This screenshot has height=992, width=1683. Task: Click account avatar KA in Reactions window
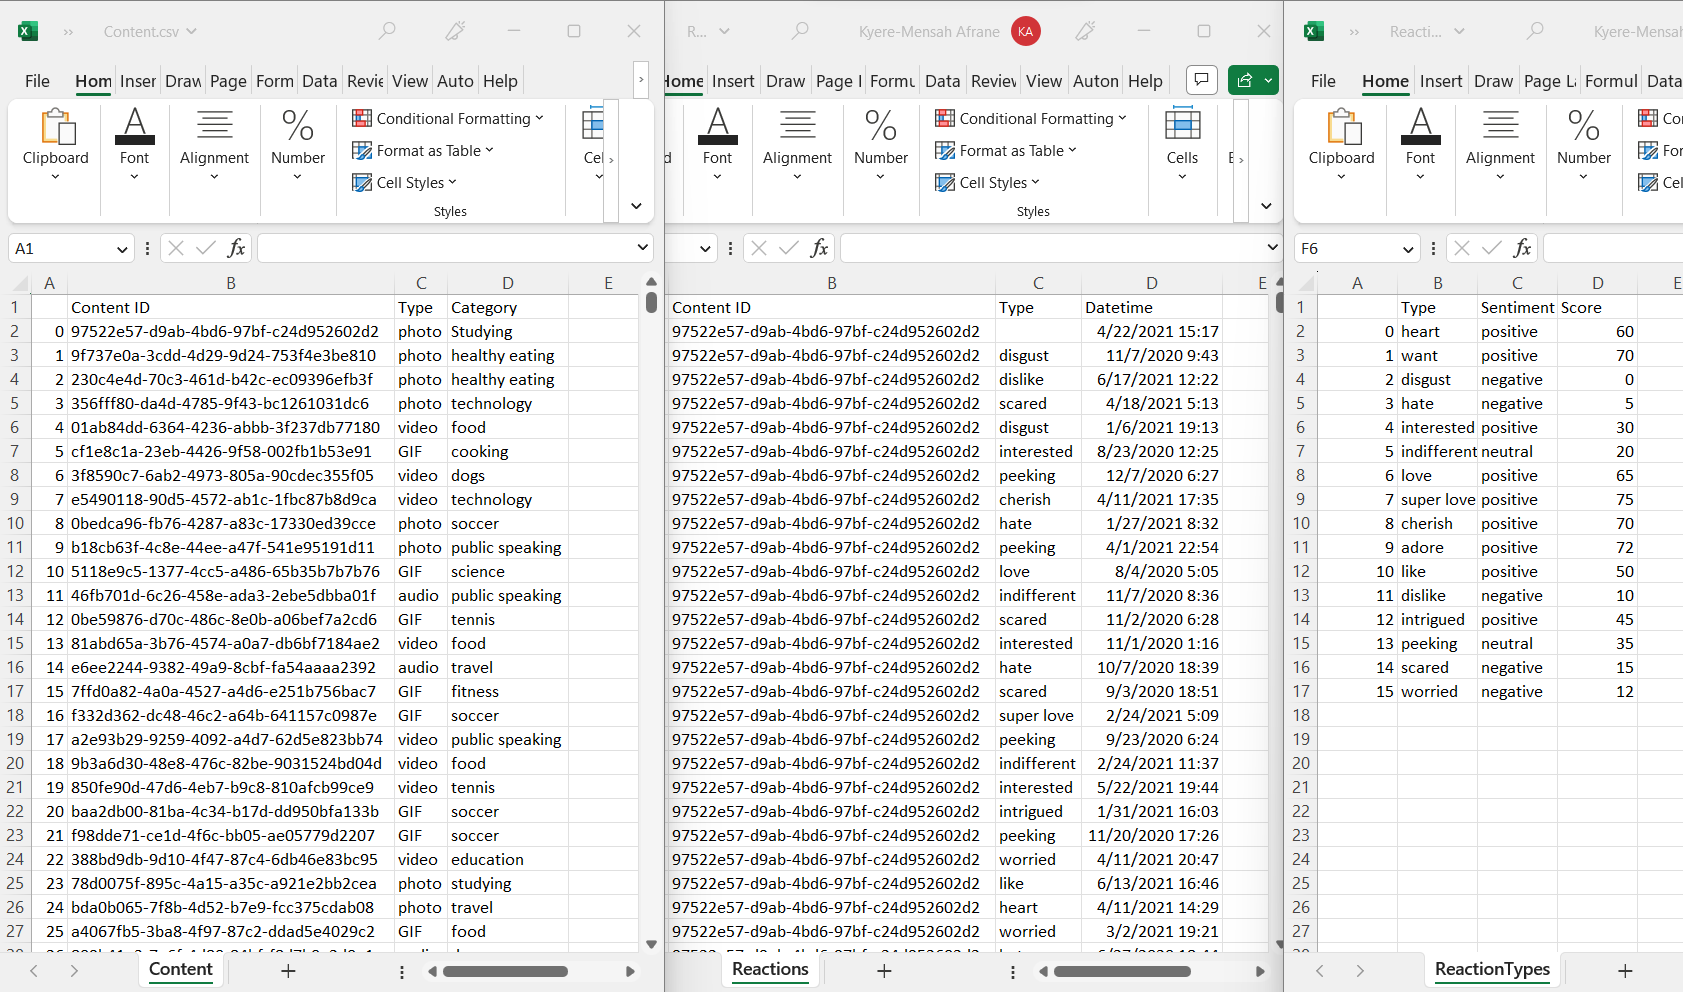[1025, 31]
